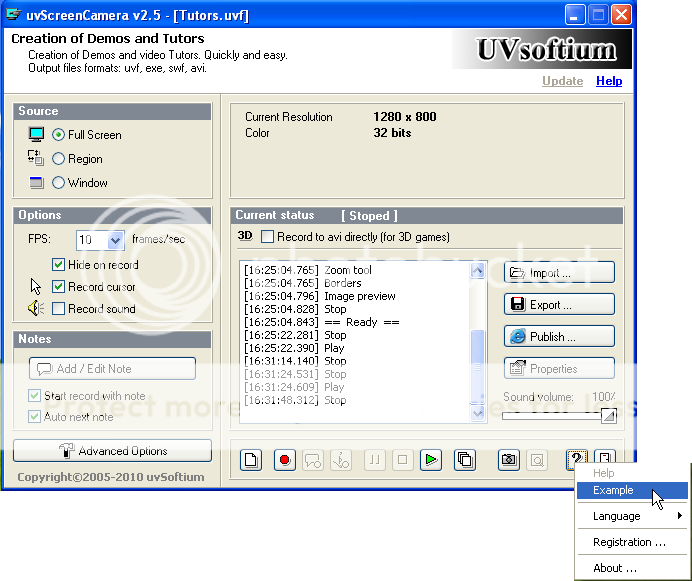This screenshot has height=581, width=692.
Task: Select the Window source radio button
Action: pos(58,182)
